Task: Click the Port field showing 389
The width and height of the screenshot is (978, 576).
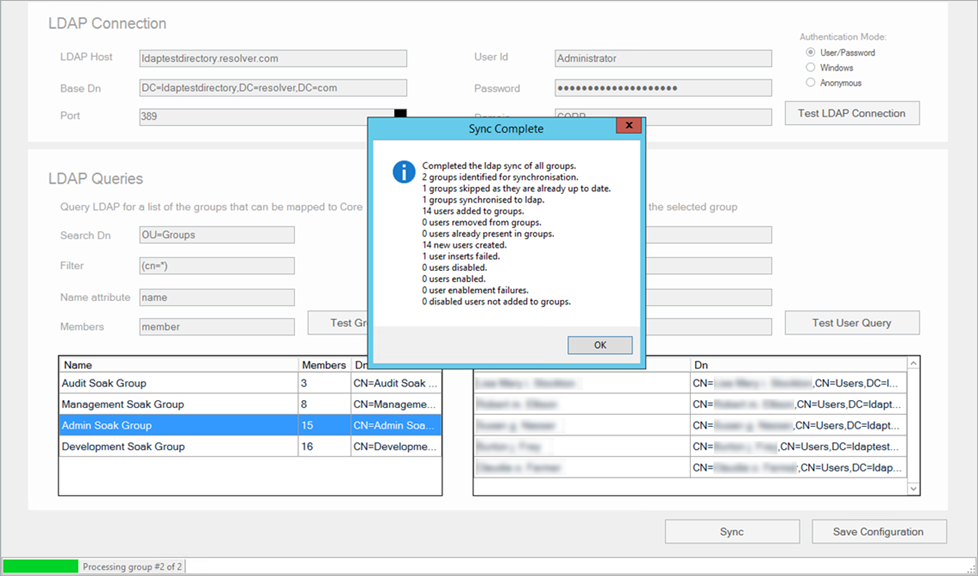Action: [265, 116]
